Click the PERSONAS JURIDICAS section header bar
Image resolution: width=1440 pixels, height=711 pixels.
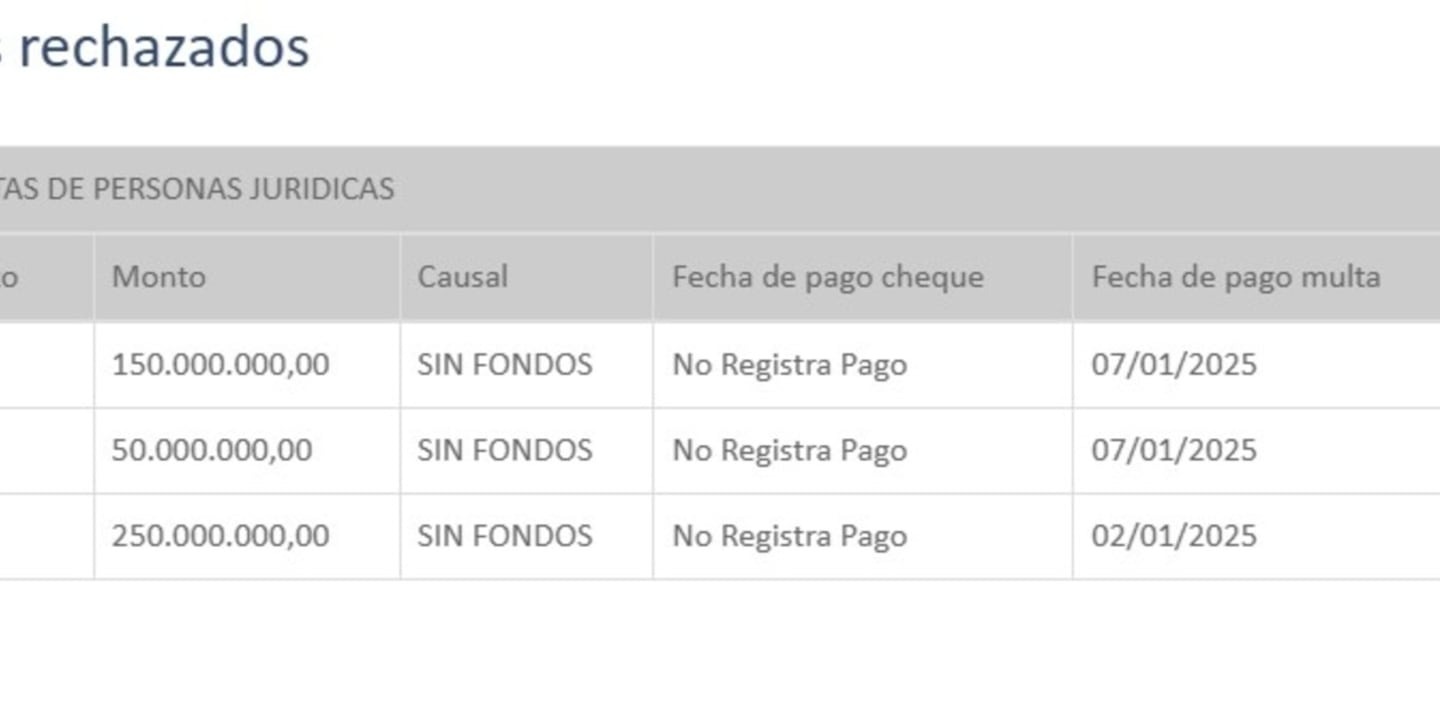(720, 189)
